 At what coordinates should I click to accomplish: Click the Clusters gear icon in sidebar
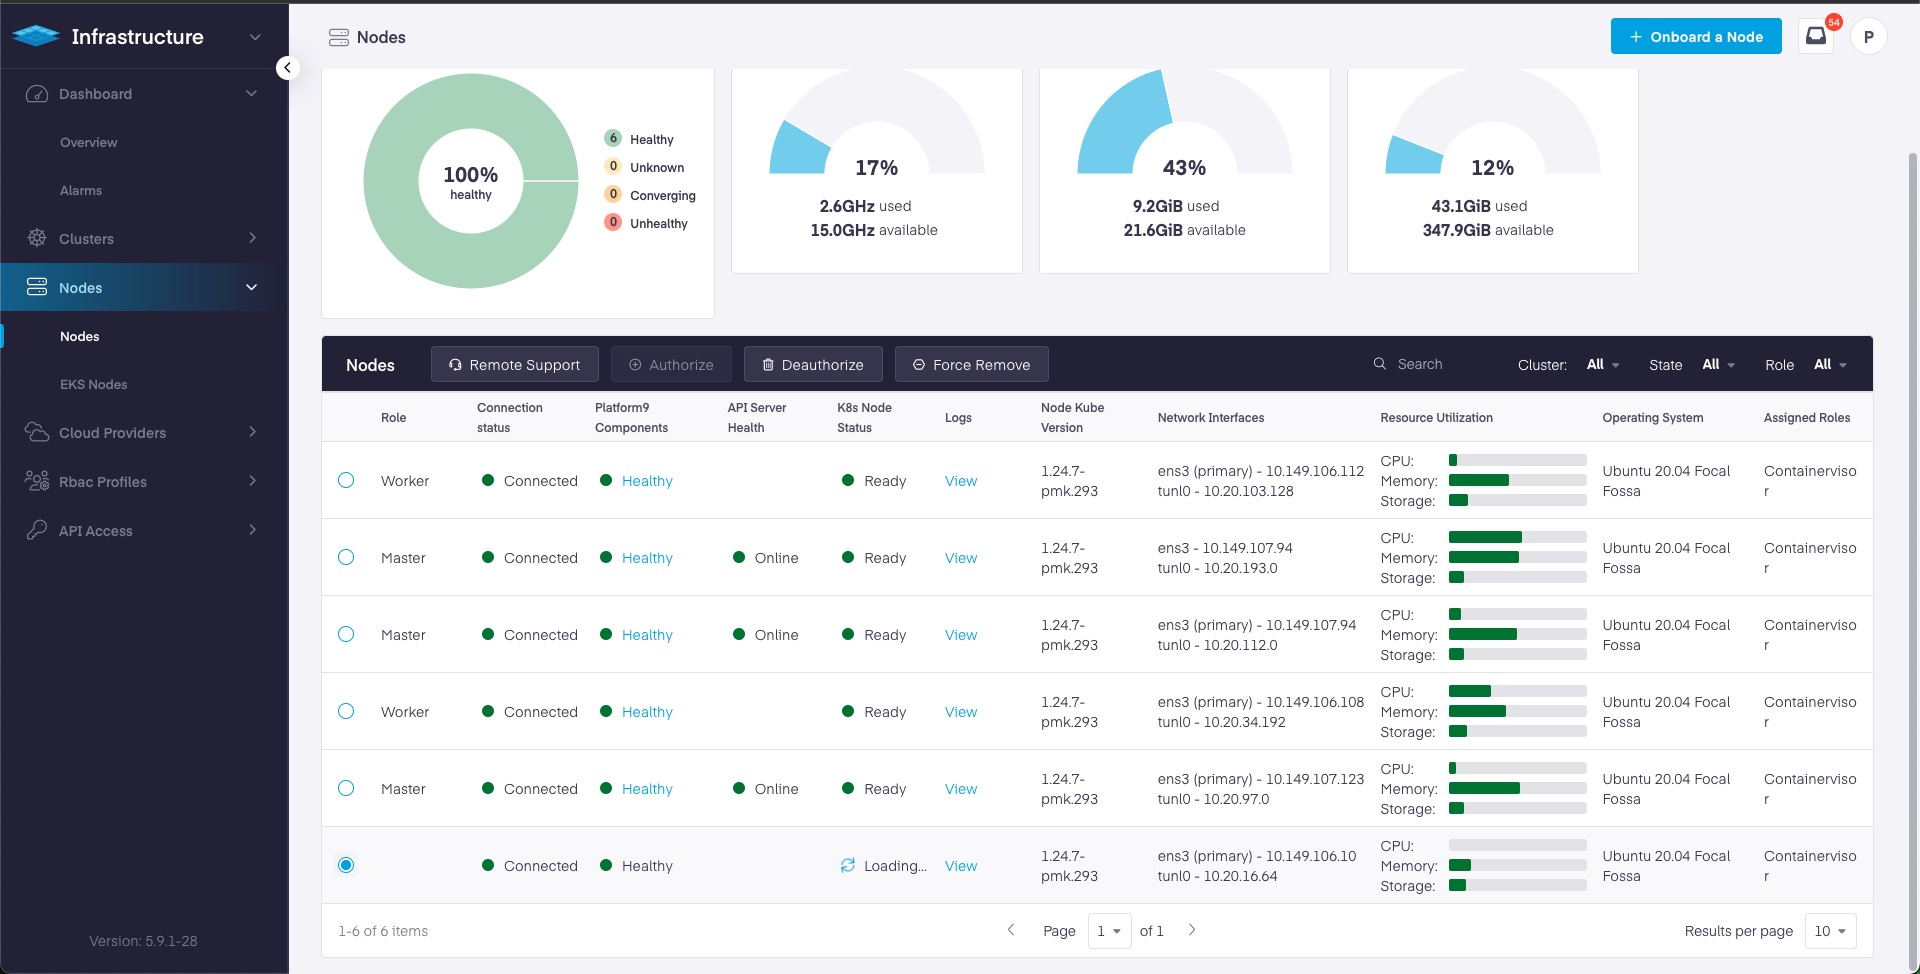[x=37, y=238]
